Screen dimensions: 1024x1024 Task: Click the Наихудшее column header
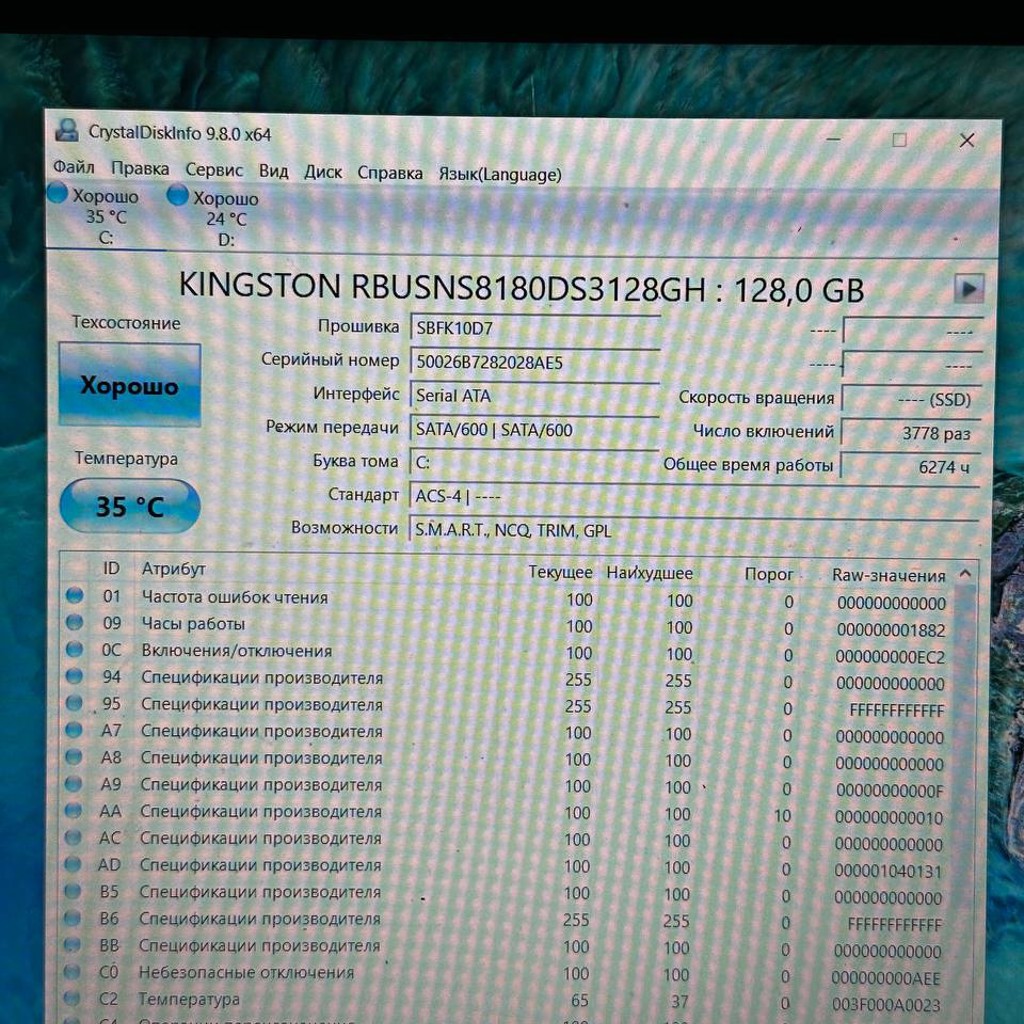pos(649,573)
